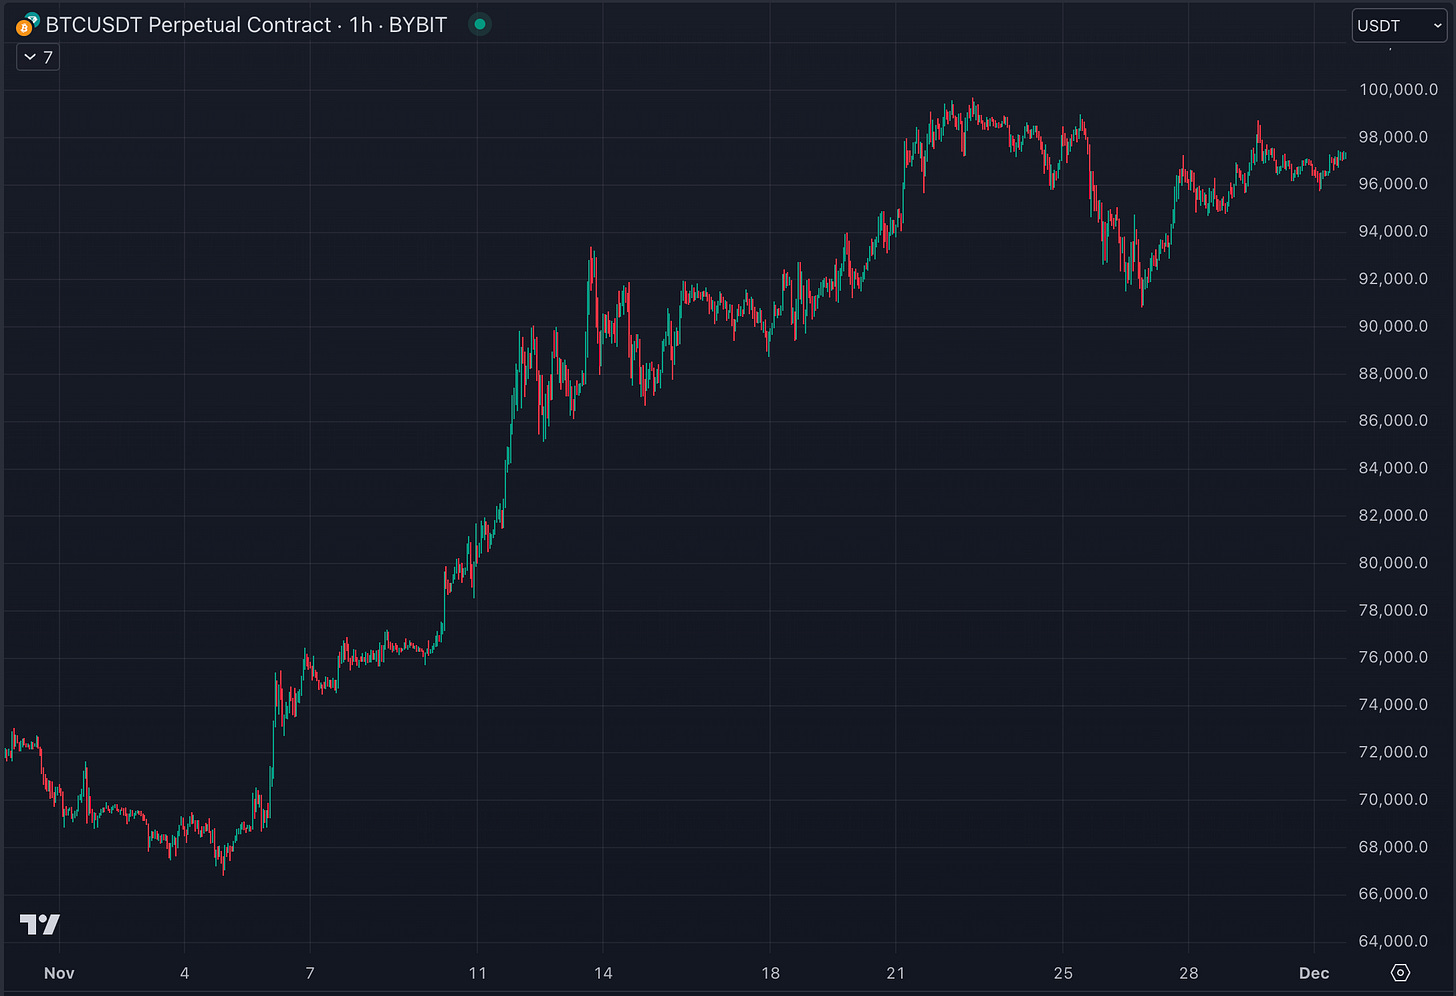
Task: Click the 72,000.0 price axis label
Action: (1393, 752)
